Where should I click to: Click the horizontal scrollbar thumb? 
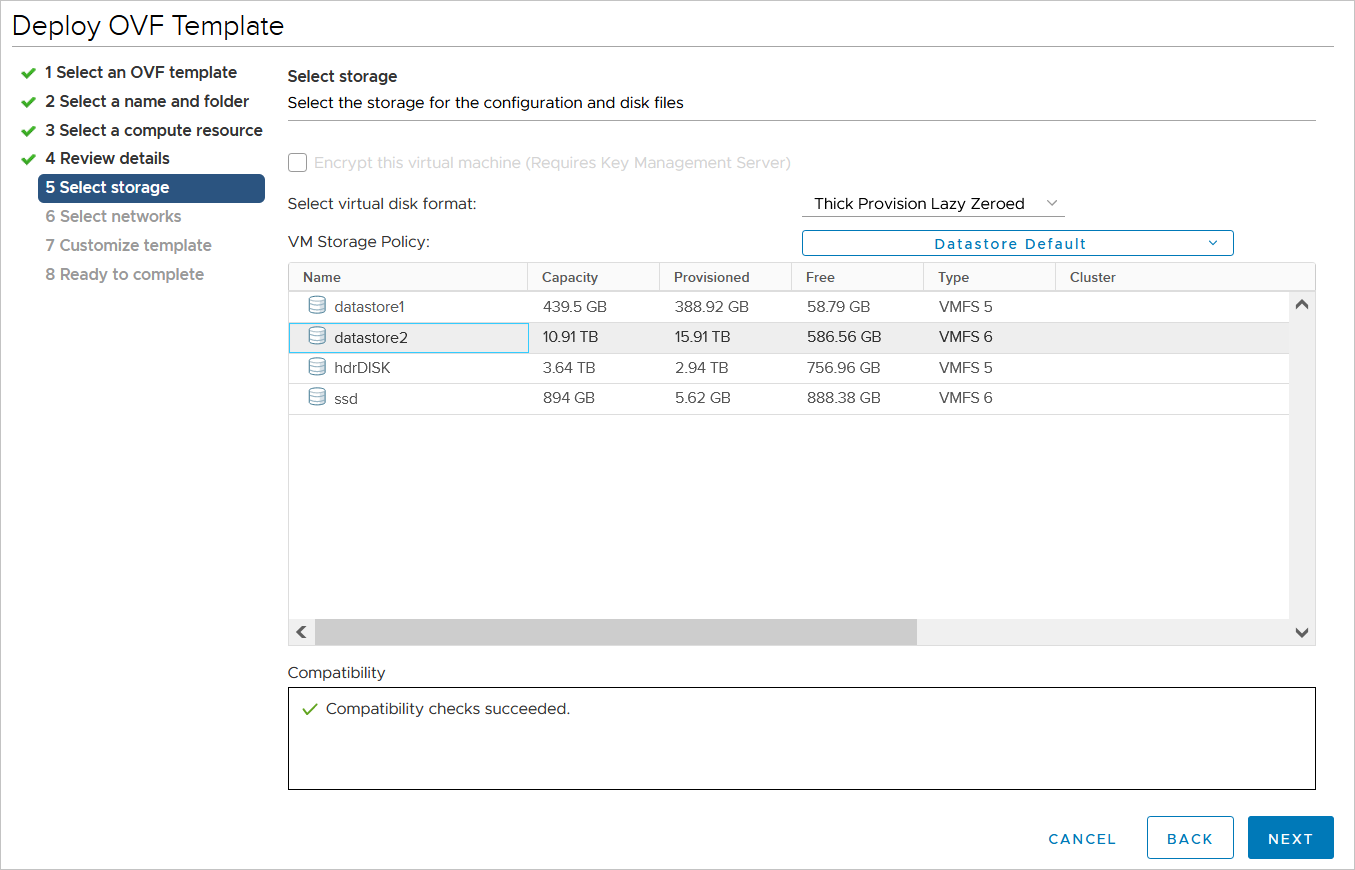[615, 632]
